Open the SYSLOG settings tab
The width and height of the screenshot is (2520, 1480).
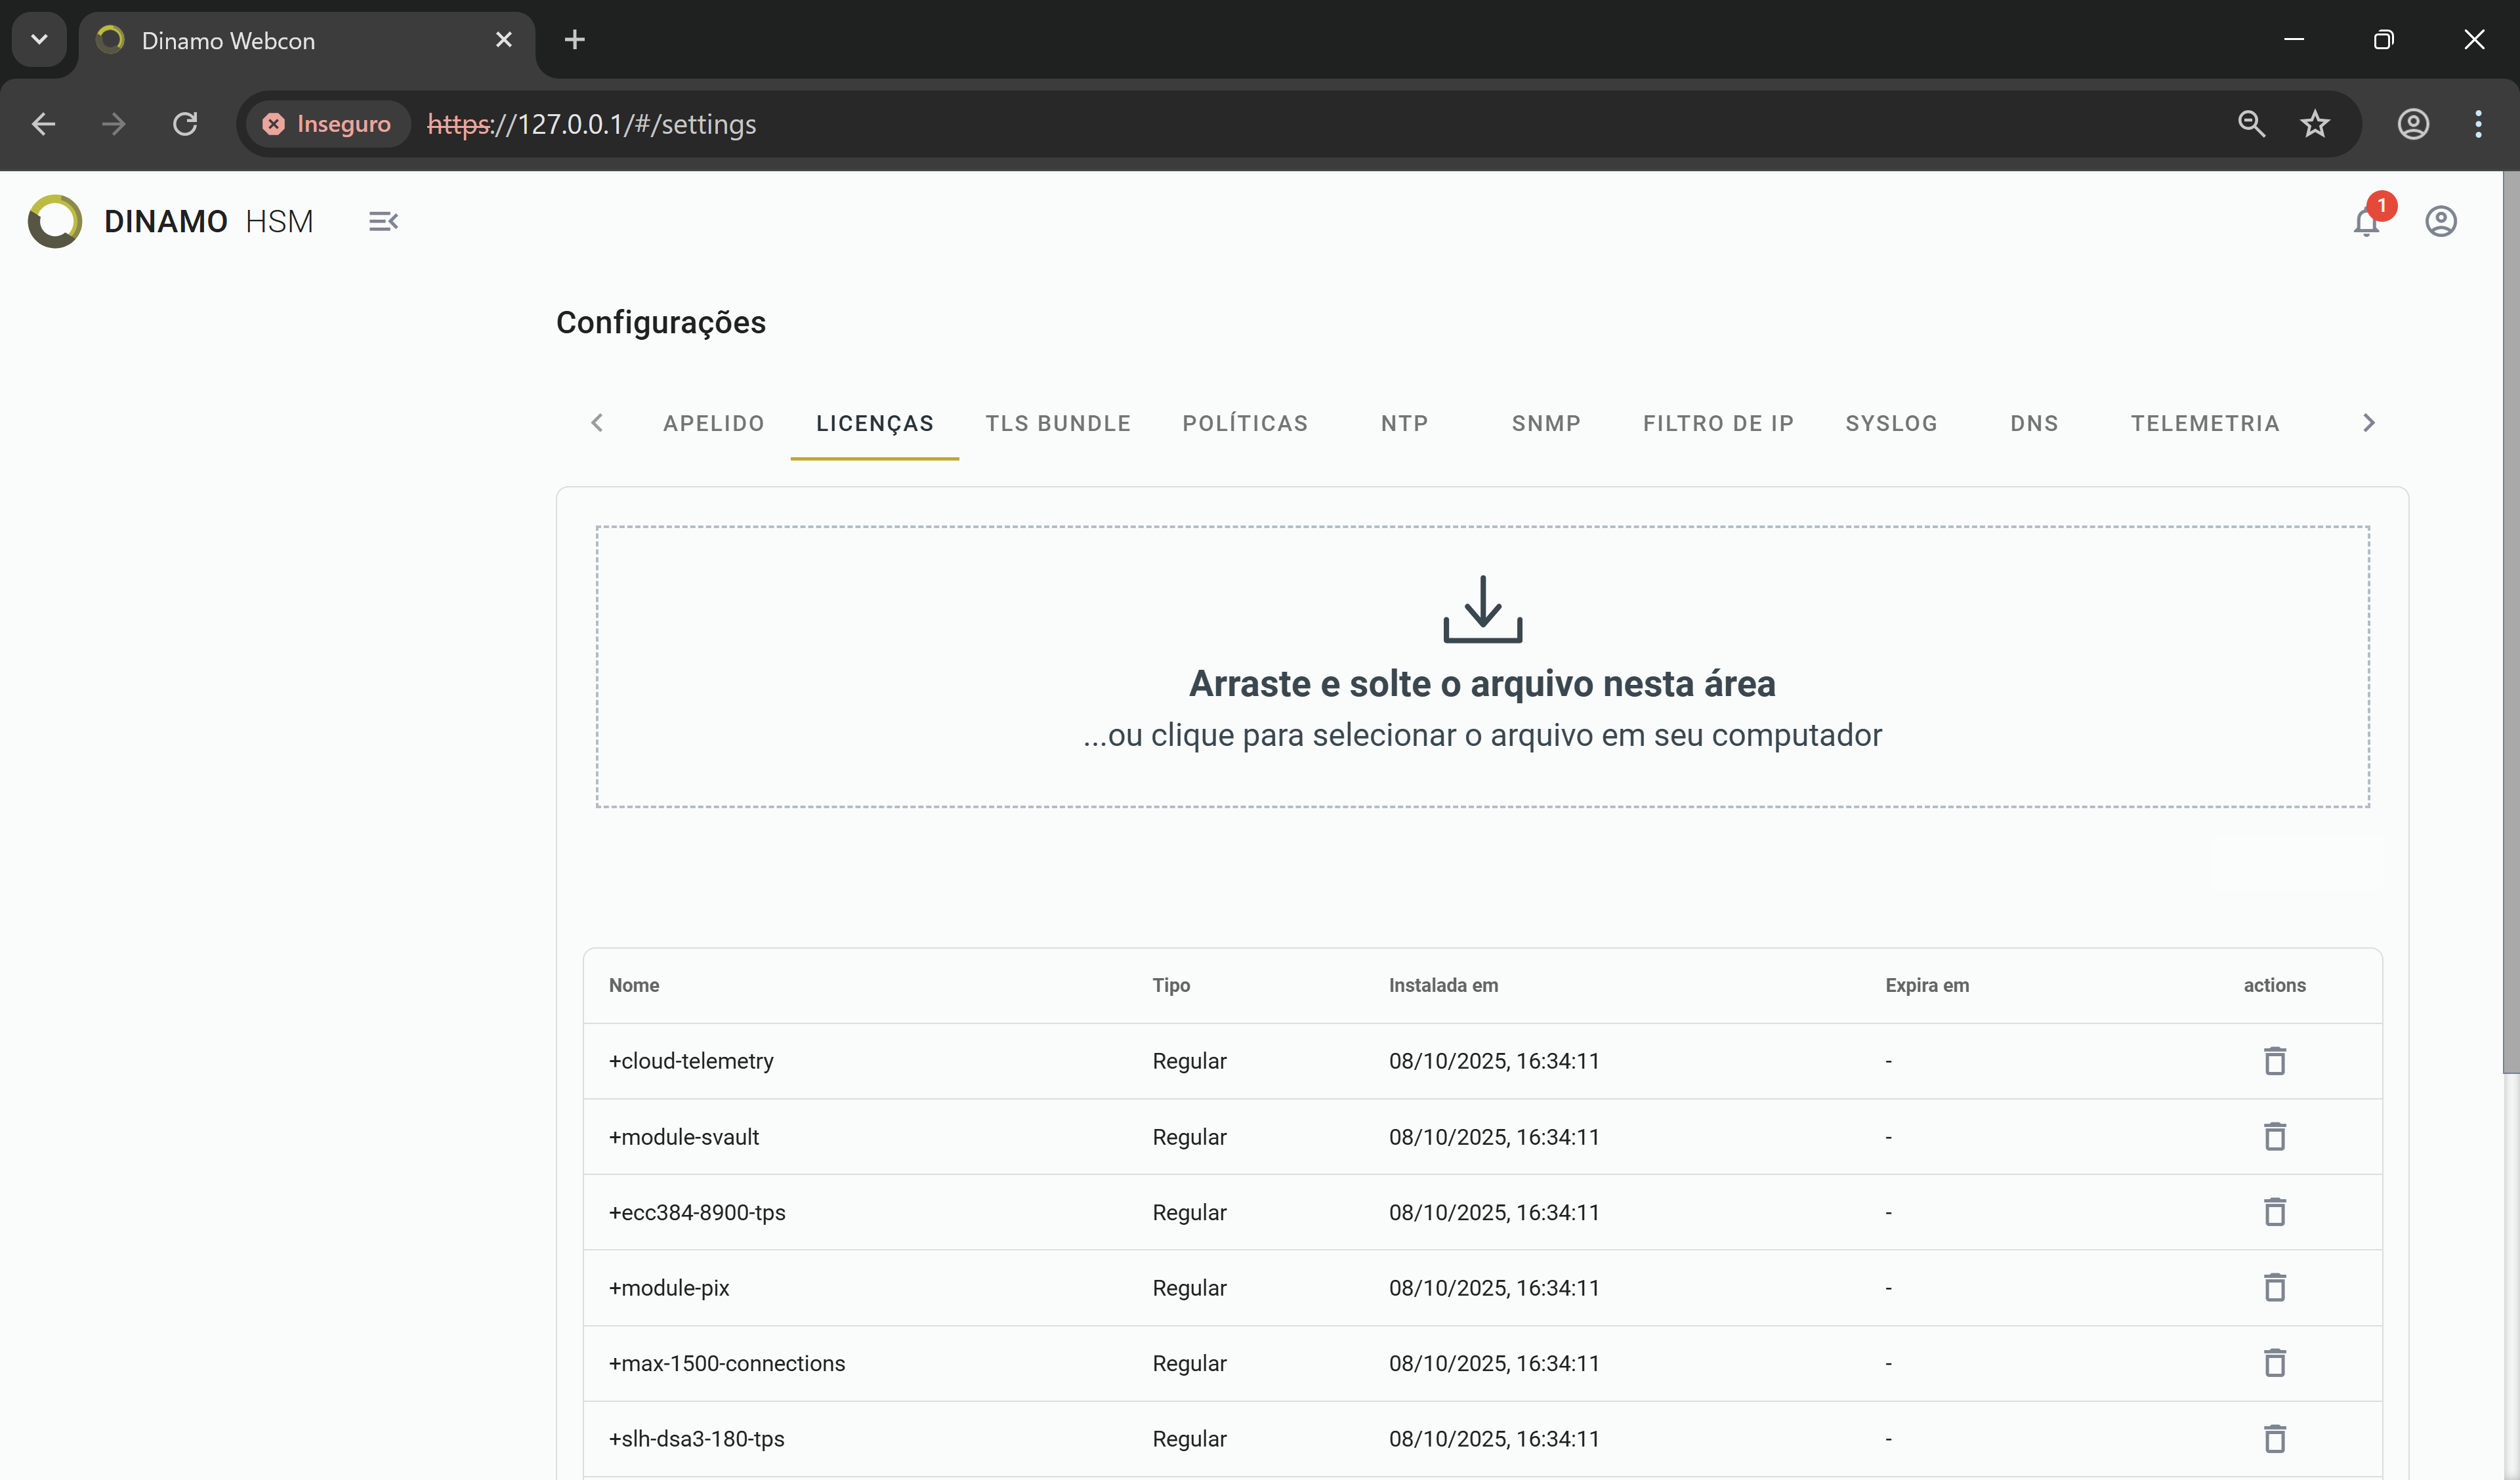[1891, 423]
